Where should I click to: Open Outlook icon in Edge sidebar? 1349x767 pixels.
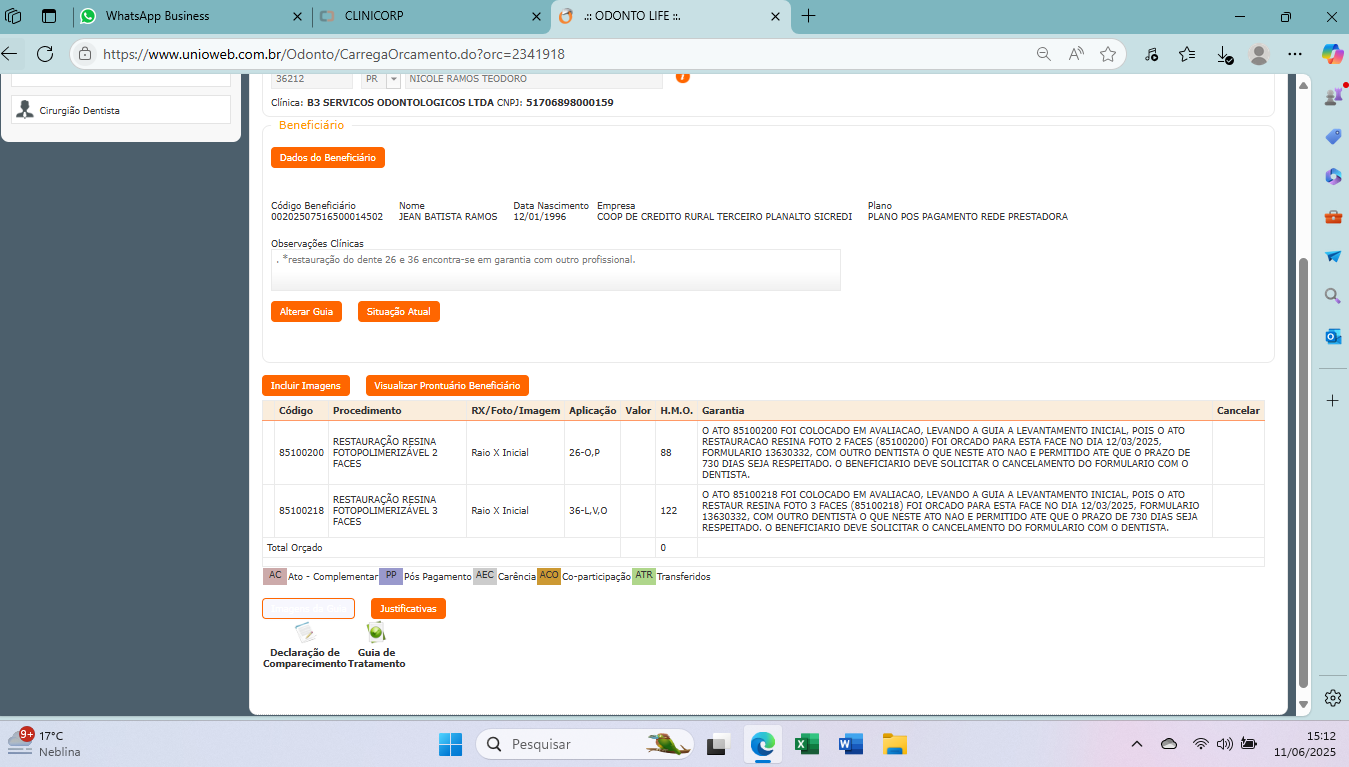(1332, 336)
